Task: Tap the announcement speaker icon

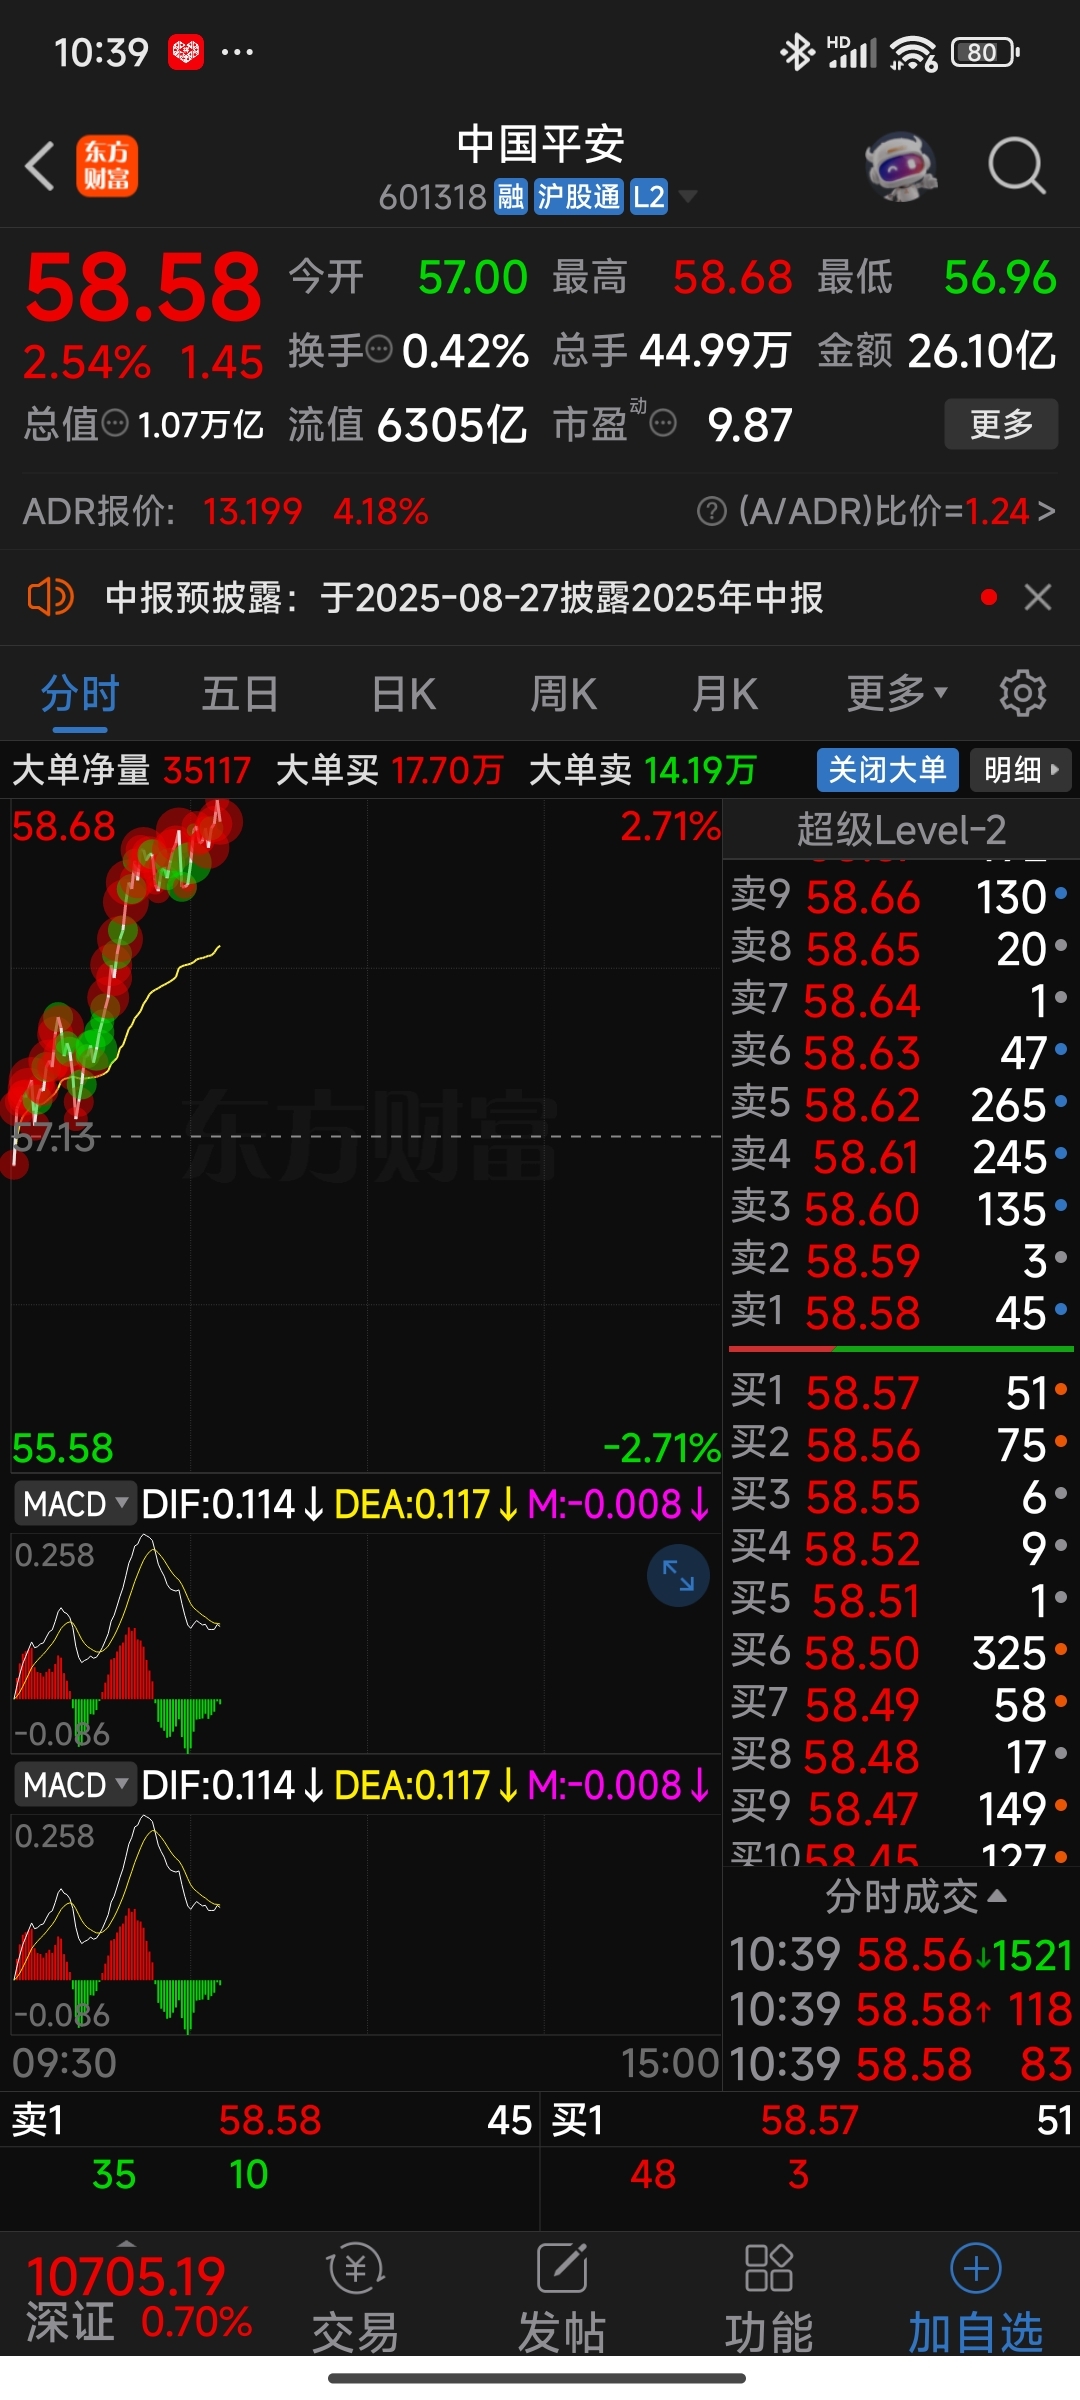Action: coord(50,598)
